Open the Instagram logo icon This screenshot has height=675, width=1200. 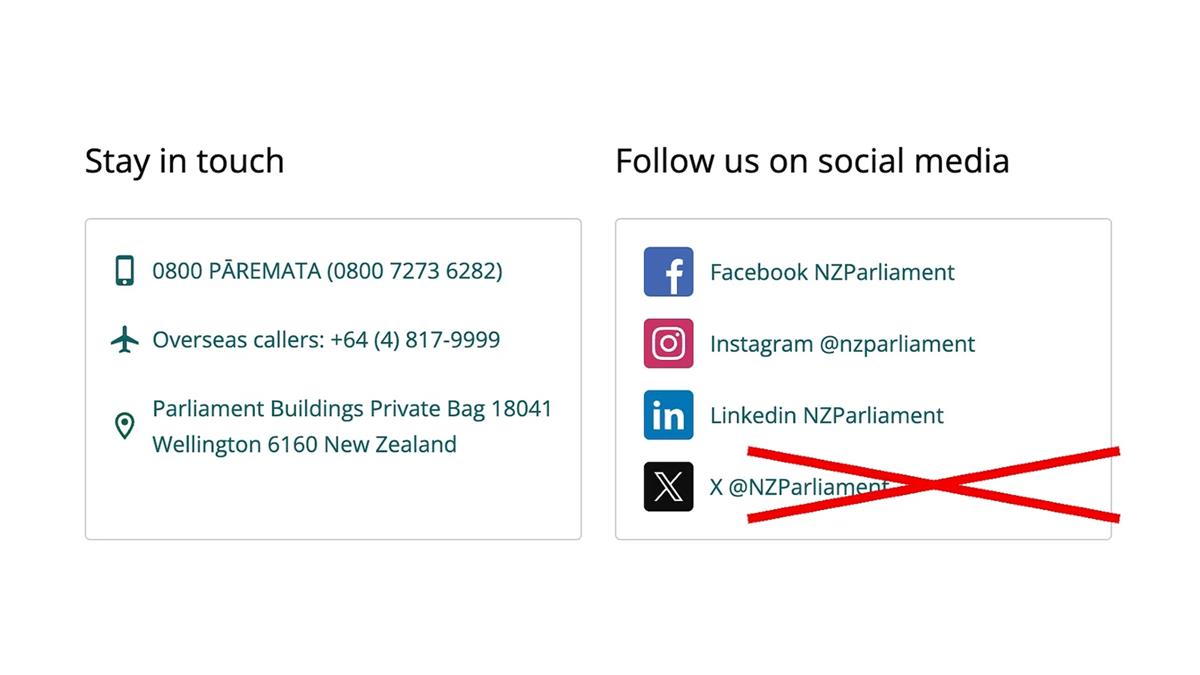click(x=668, y=344)
